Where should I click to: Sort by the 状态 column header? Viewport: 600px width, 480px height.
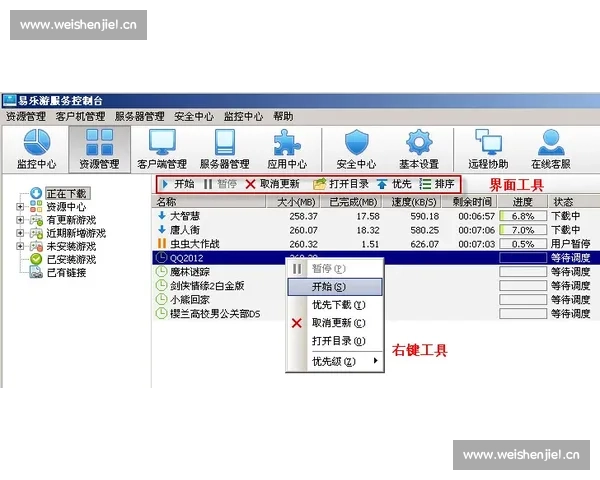574,202
